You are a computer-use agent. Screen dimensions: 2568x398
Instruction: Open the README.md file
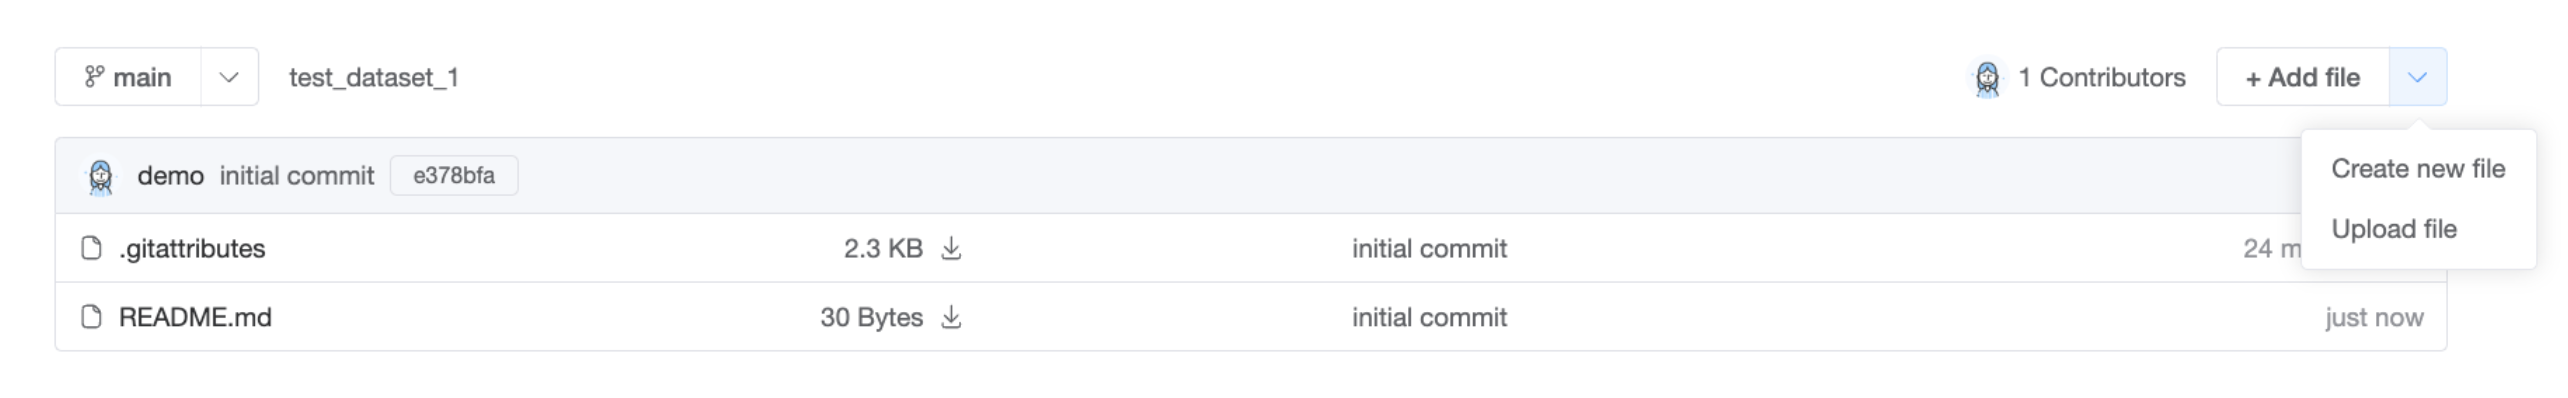[x=195, y=317]
